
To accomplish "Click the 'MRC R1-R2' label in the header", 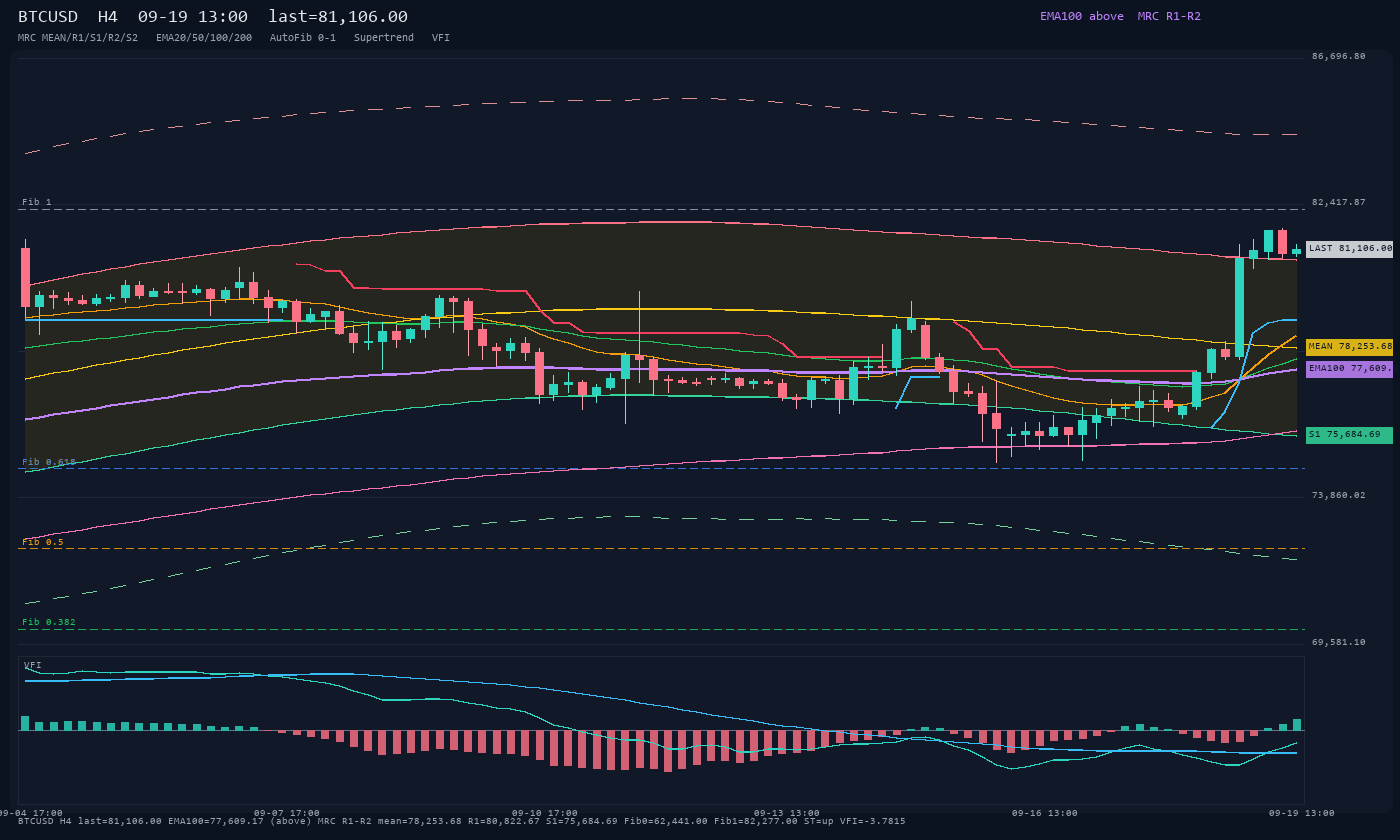I will (1169, 16).
